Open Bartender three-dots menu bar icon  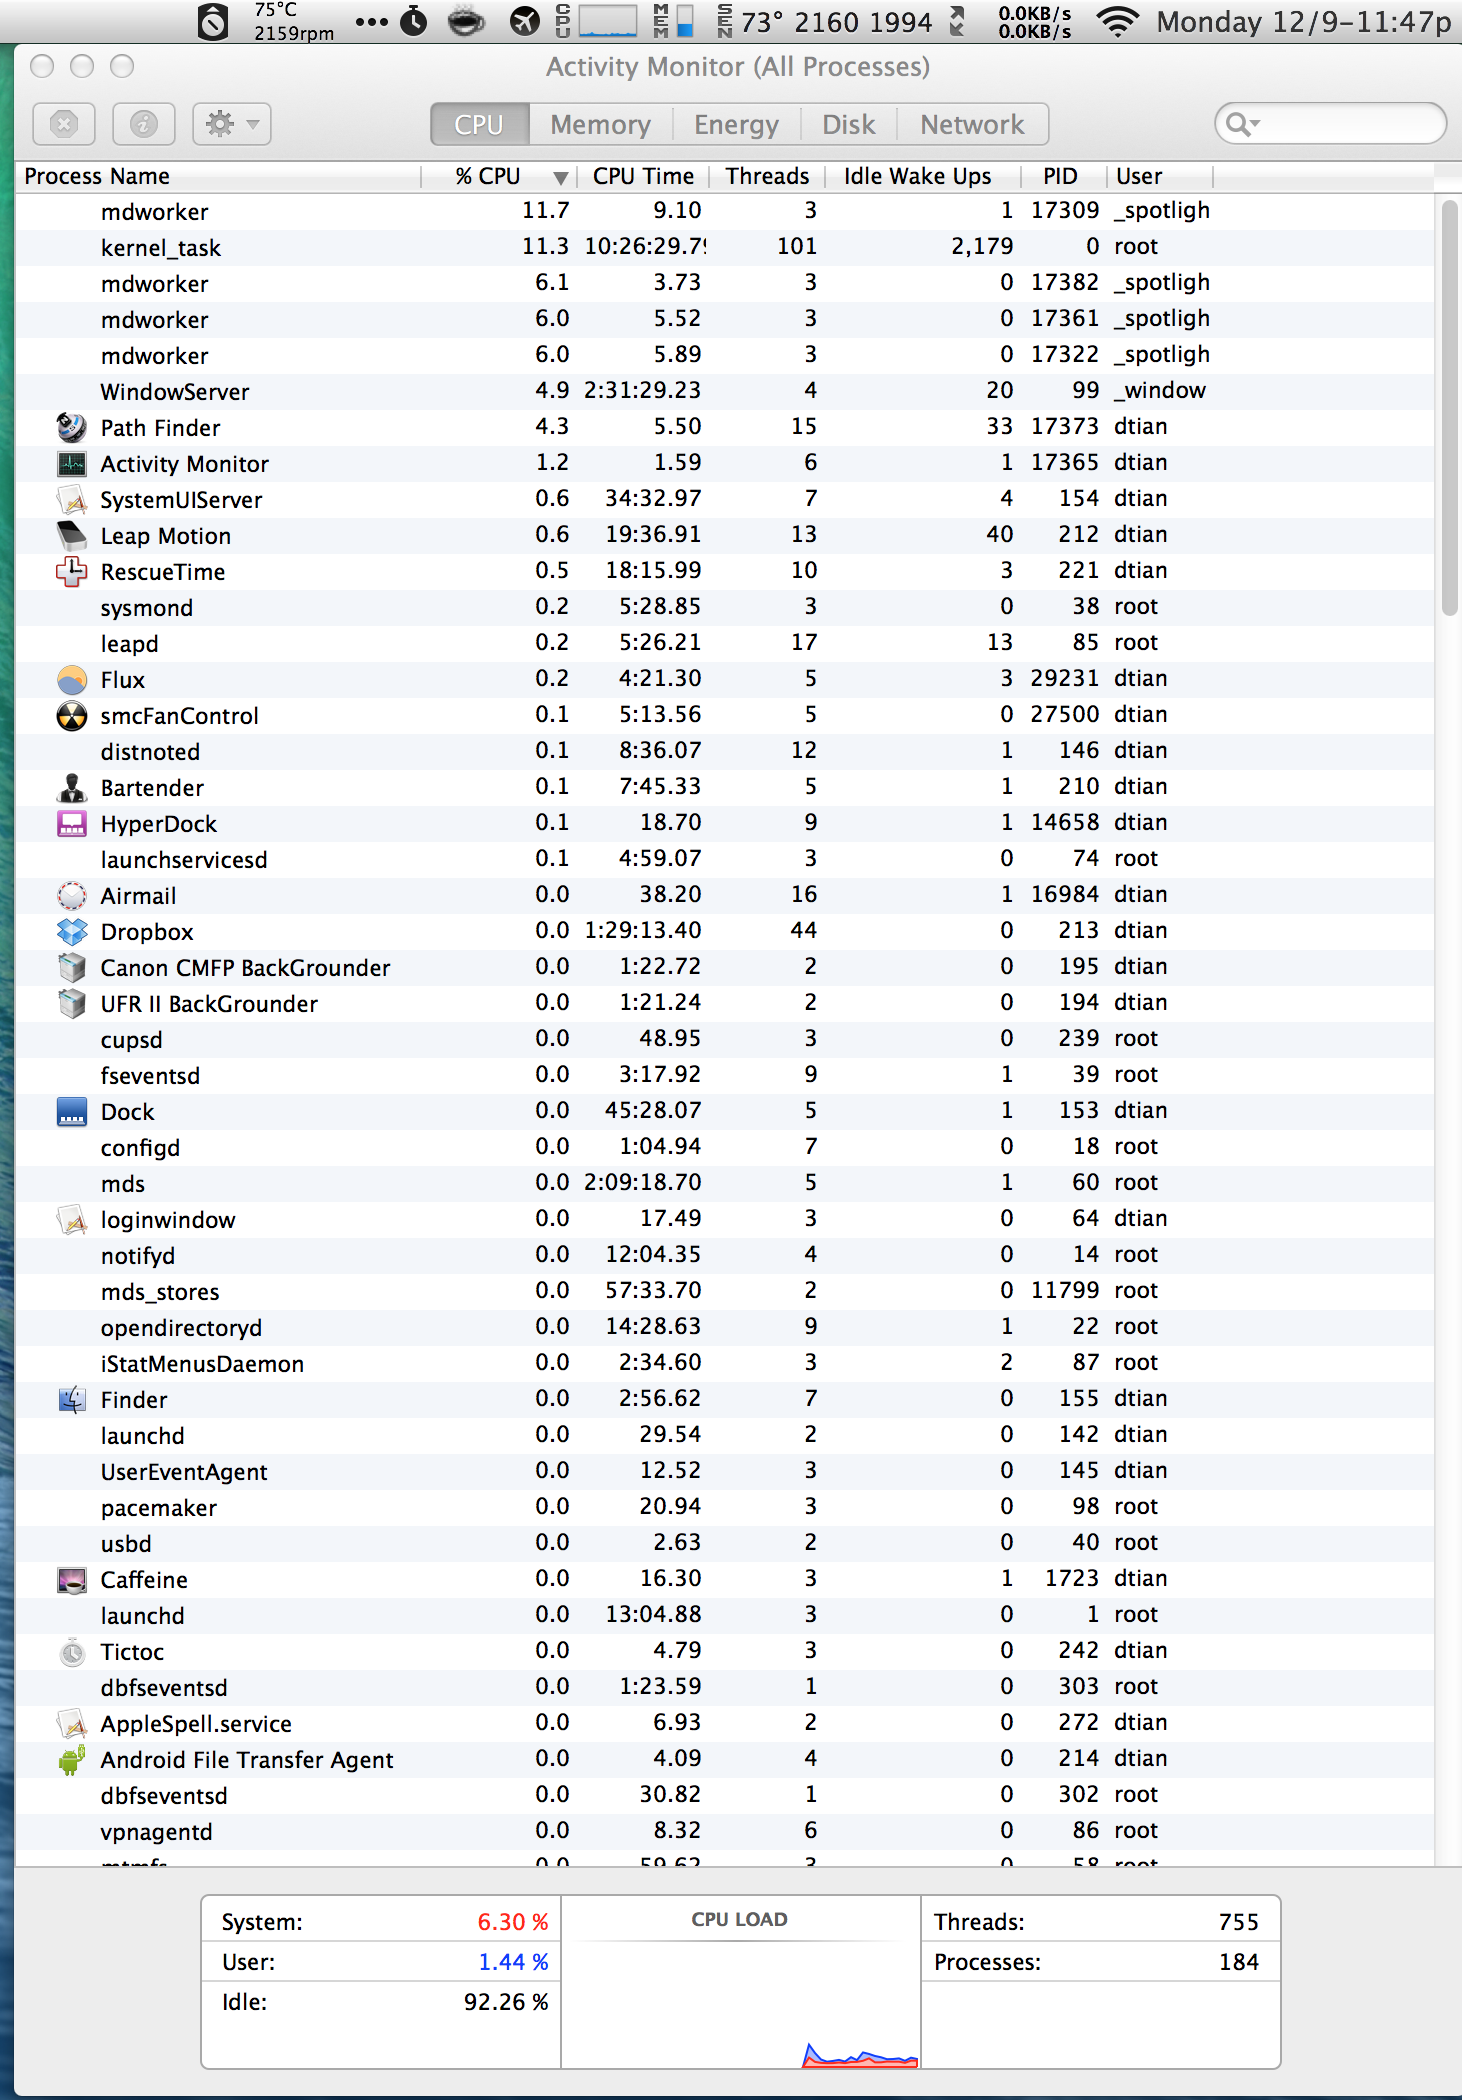[x=371, y=21]
